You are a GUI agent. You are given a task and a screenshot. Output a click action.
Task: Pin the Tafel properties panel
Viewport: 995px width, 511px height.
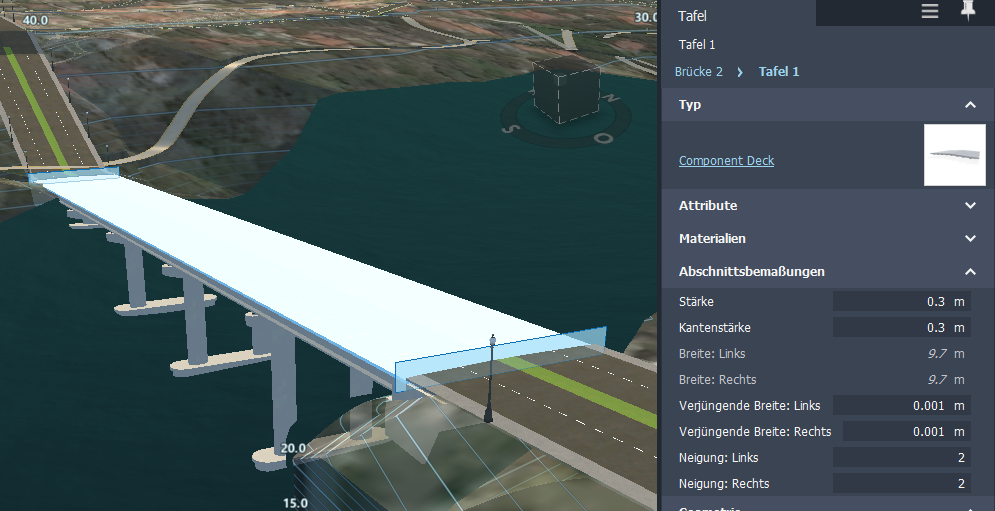pos(967,11)
